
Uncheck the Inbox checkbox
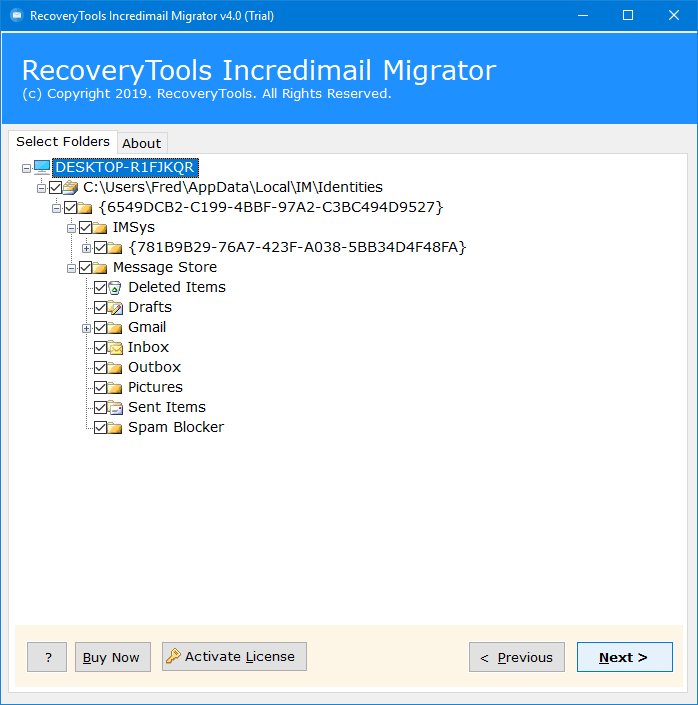pyautogui.click(x=100, y=348)
